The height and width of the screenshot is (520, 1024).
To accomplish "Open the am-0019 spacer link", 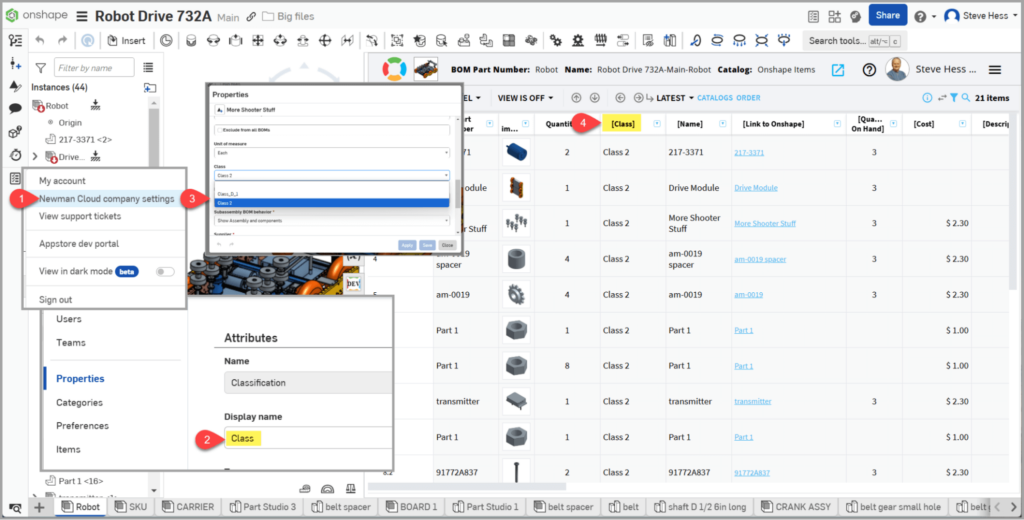I will click(x=760, y=259).
